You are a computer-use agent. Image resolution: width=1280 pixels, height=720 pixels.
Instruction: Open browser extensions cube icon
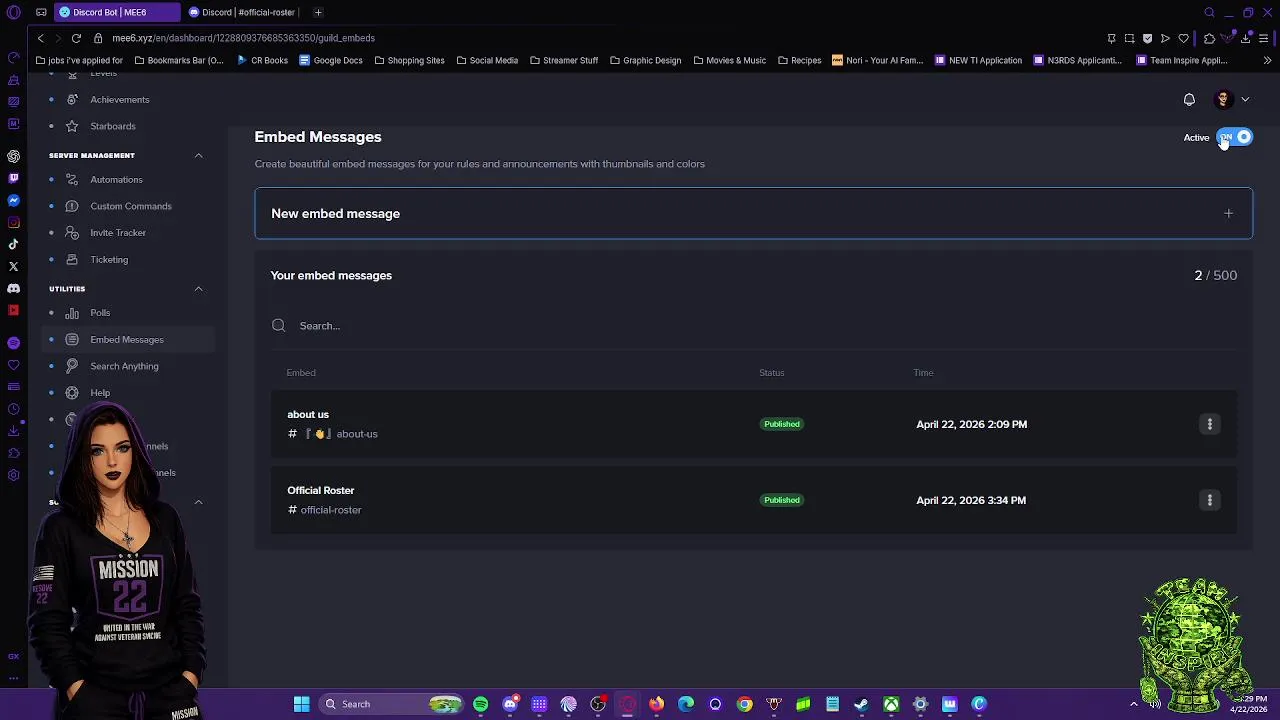1209,38
